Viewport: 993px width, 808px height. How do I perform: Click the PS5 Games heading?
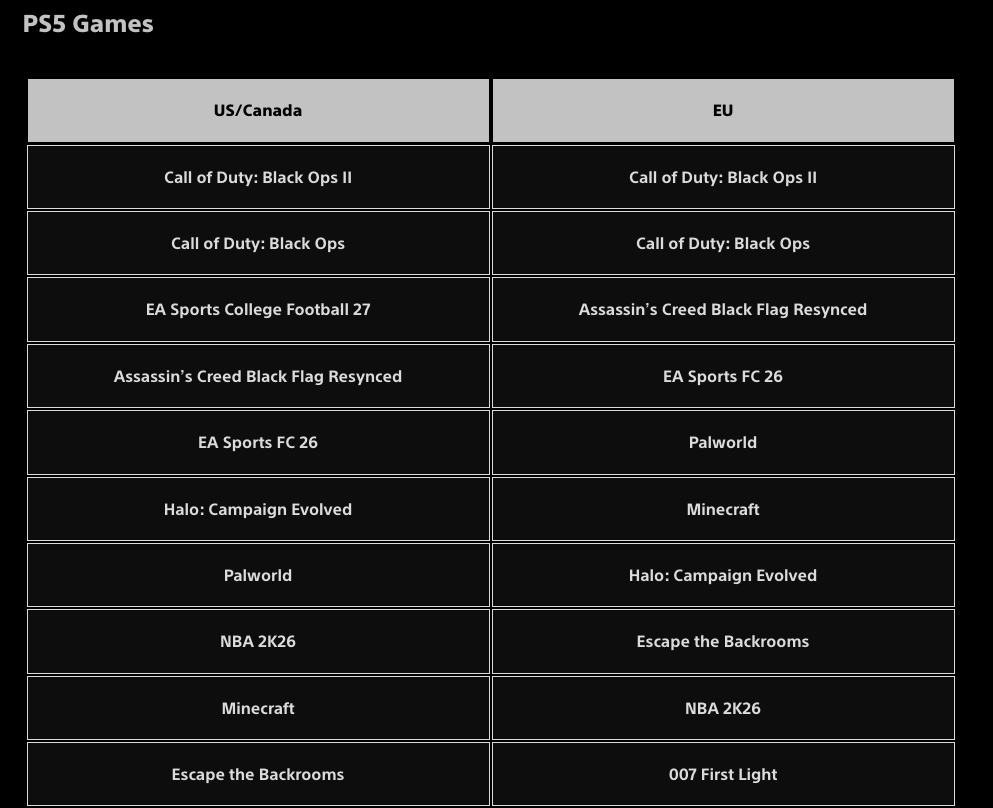(x=88, y=24)
